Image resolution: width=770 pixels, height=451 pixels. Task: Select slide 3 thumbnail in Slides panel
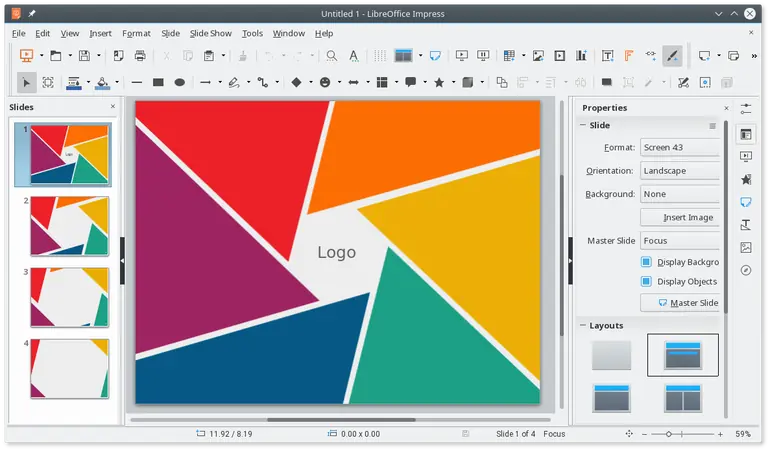click(x=69, y=297)
